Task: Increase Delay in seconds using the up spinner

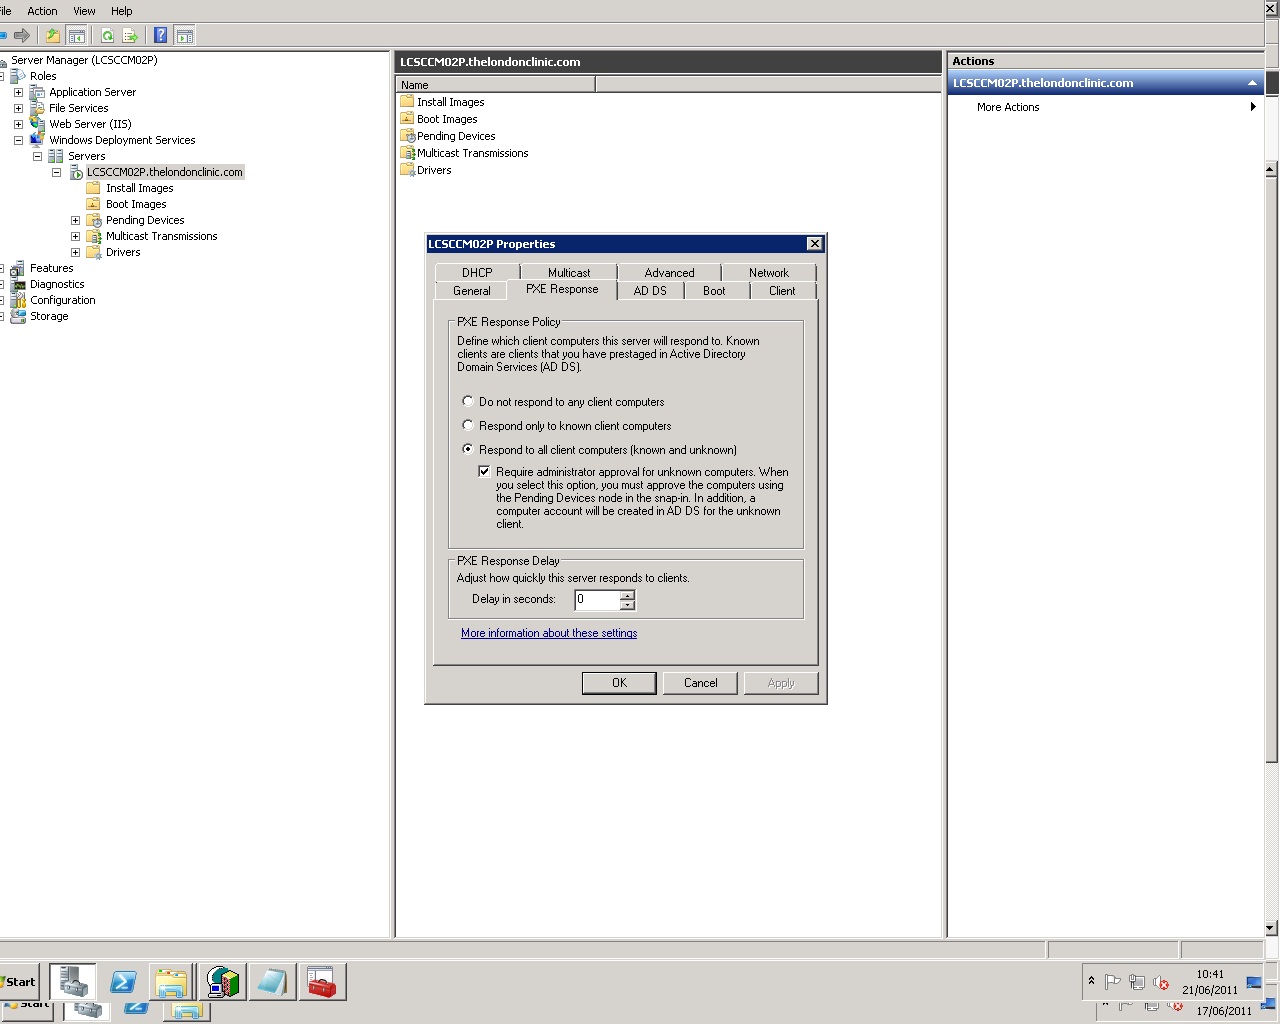Action: click(628, 595)
